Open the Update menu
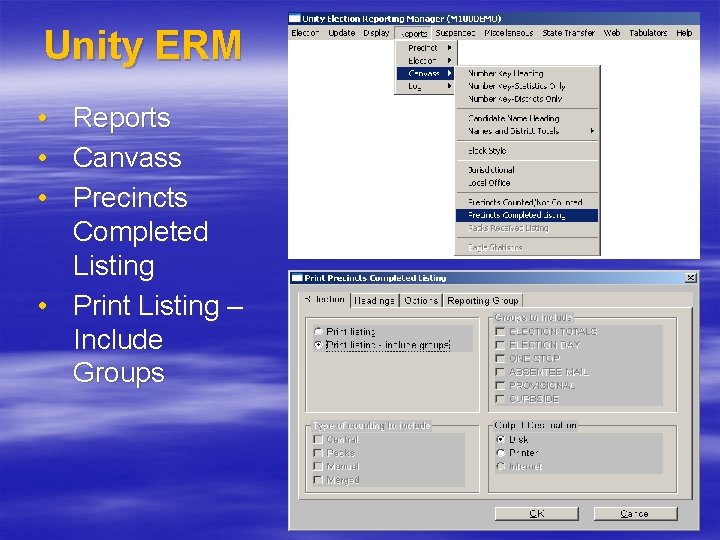The image size is (720, 540). [x=342, y=33]
